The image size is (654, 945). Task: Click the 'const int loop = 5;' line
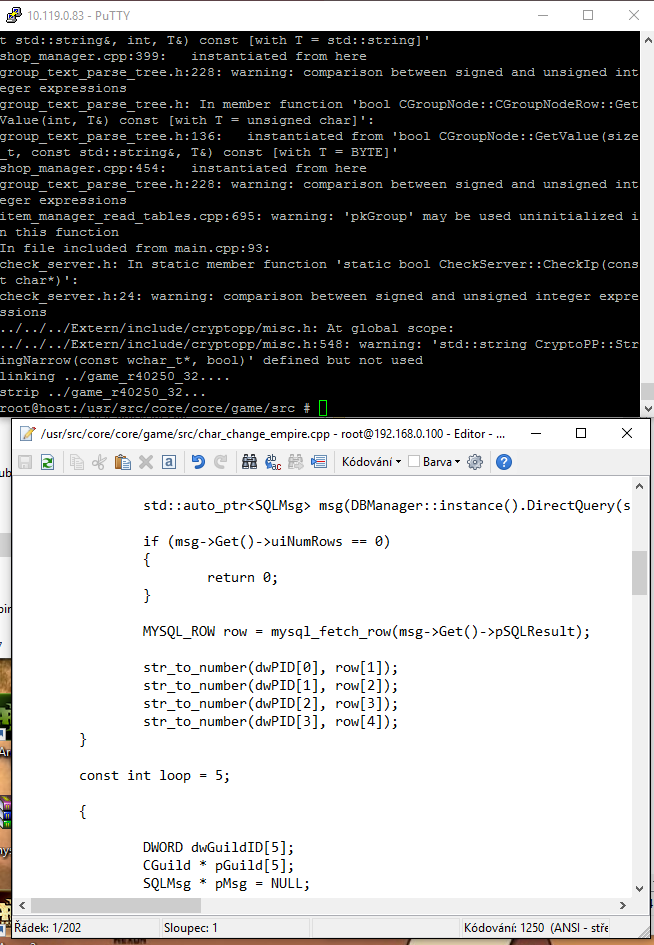tap(155, 776)
